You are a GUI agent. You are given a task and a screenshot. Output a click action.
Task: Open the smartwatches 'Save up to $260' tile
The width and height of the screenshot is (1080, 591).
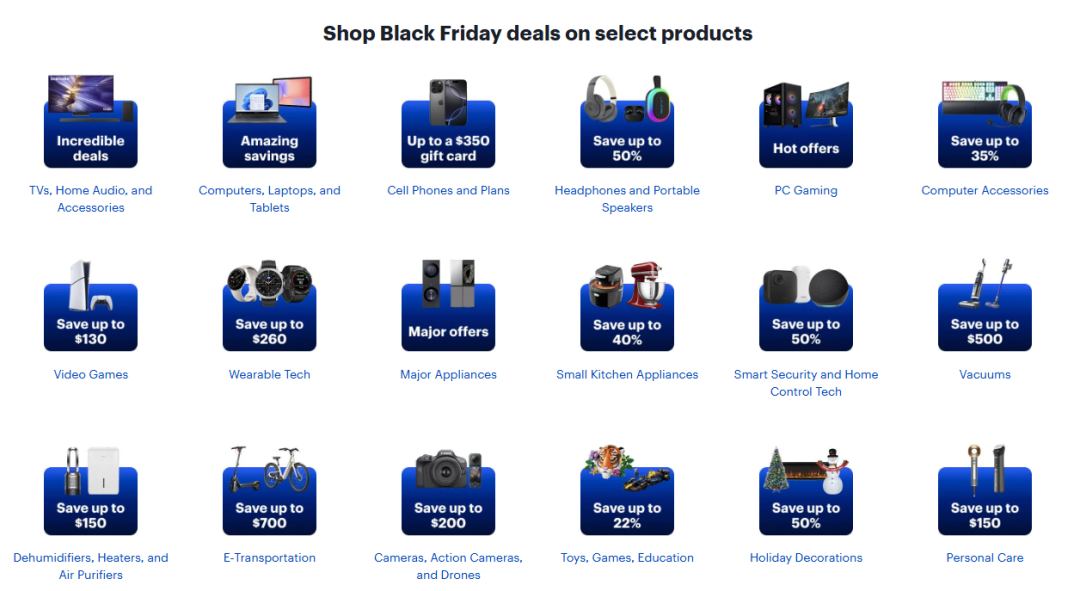[269, 308]
